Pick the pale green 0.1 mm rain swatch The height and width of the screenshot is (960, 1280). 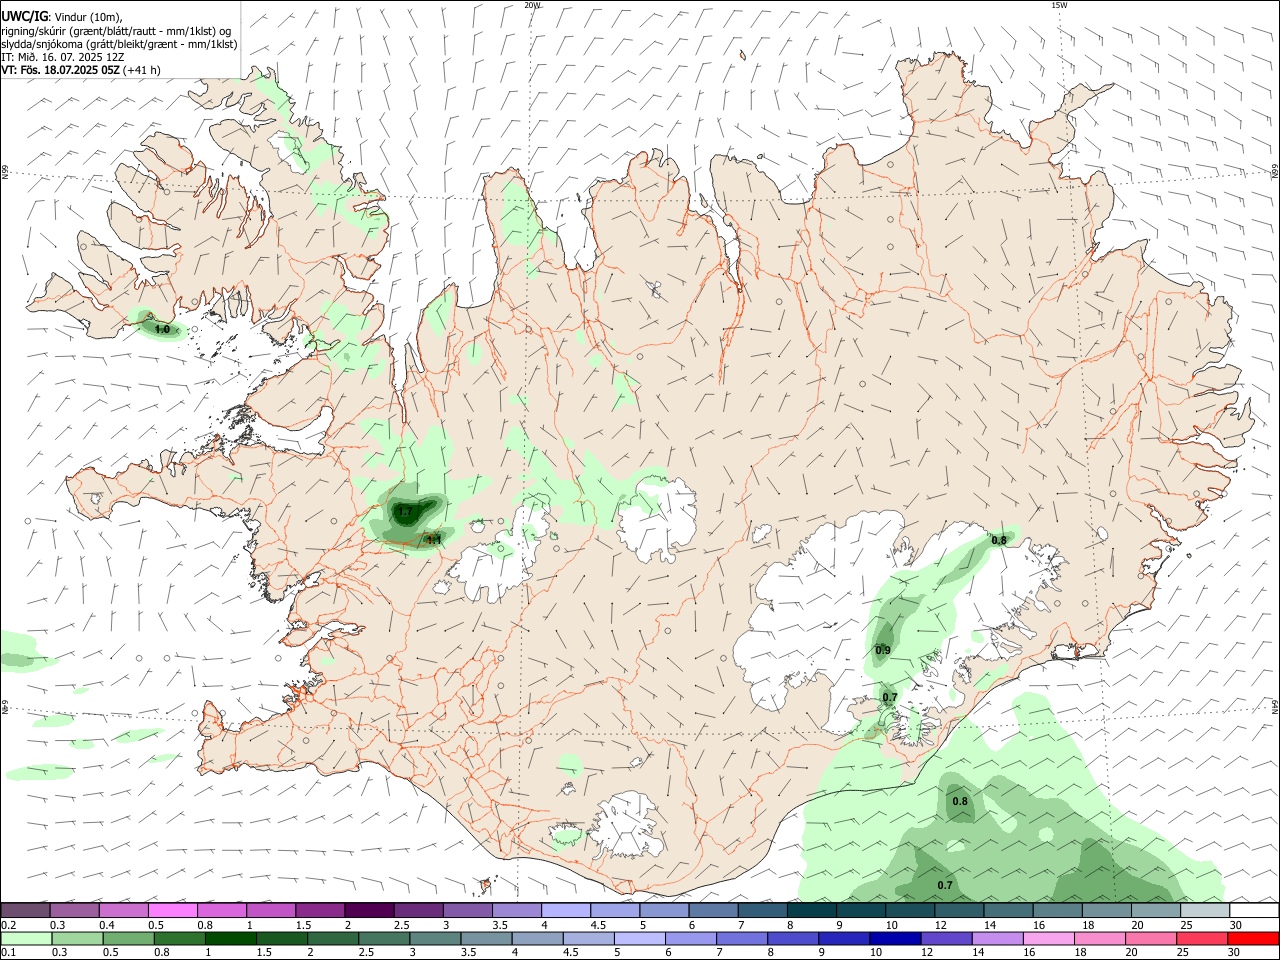coord(26,938)
